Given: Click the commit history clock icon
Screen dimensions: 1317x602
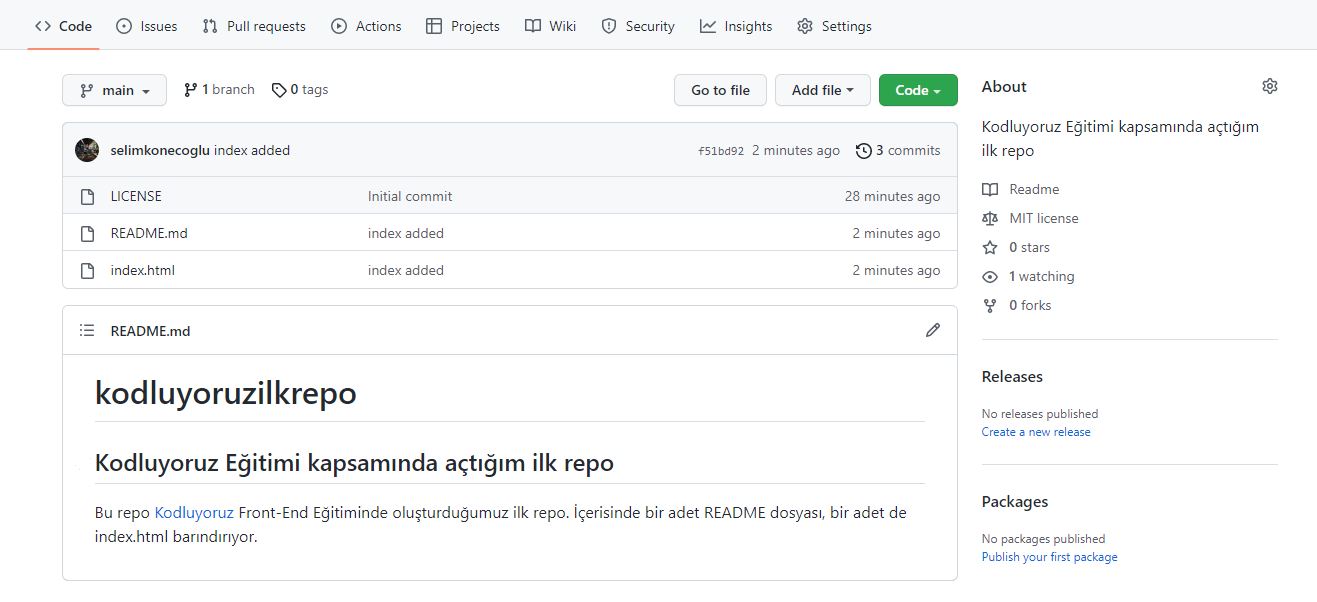Looking at the screenshot, I should pyautogui.click(x=863, y=150).
